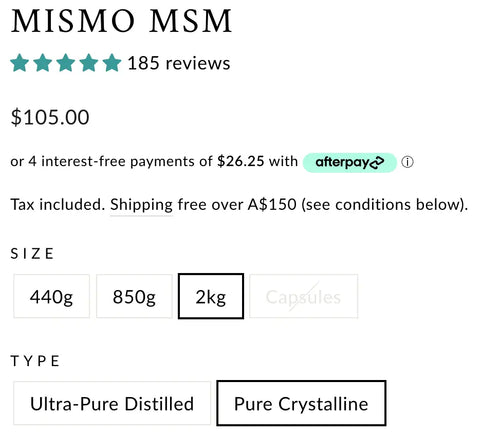Click the first rating star
Screen dimensions: 480x434
coord(20,63)
